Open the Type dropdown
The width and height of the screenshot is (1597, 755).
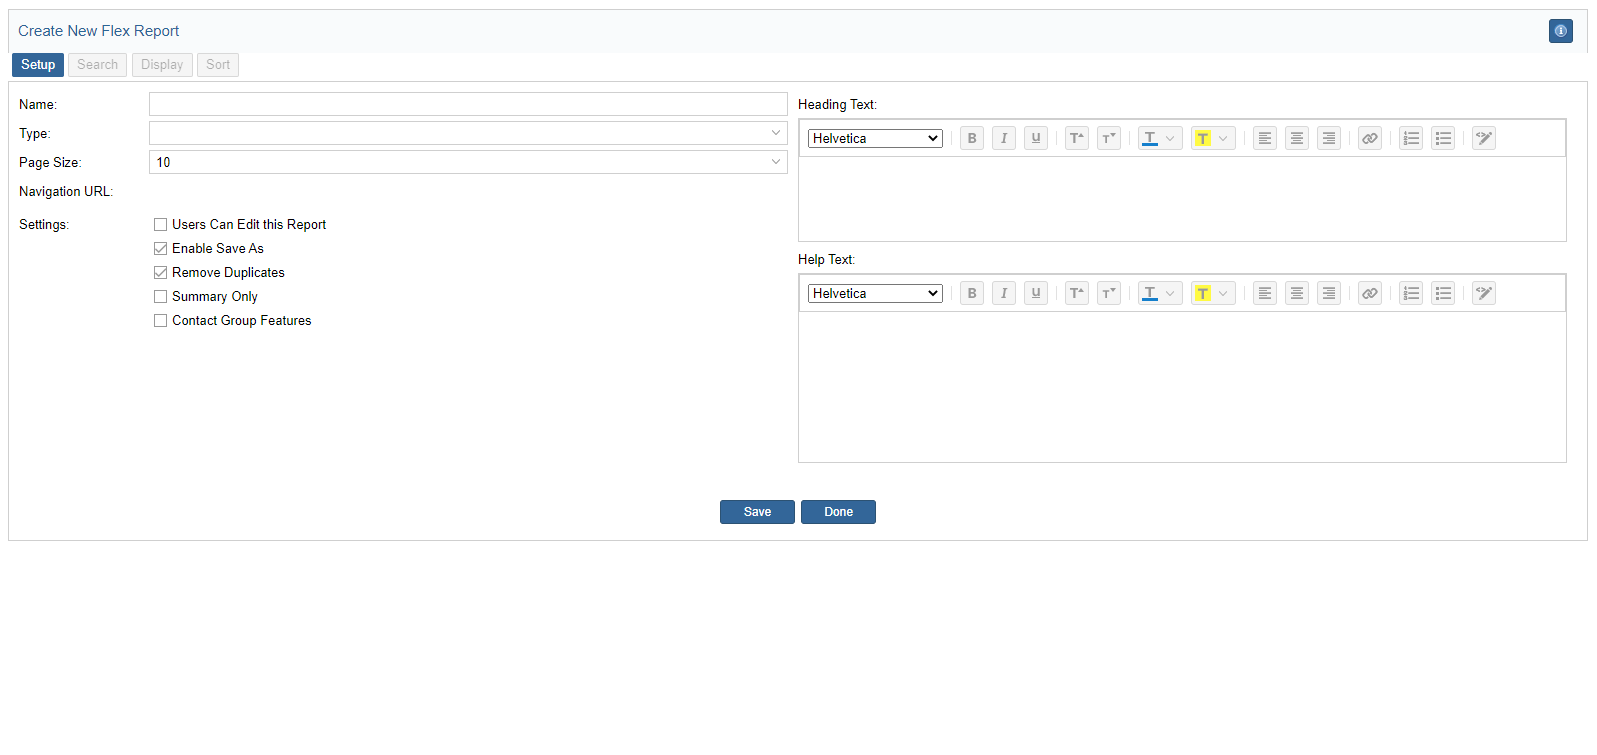click(468, 133)
